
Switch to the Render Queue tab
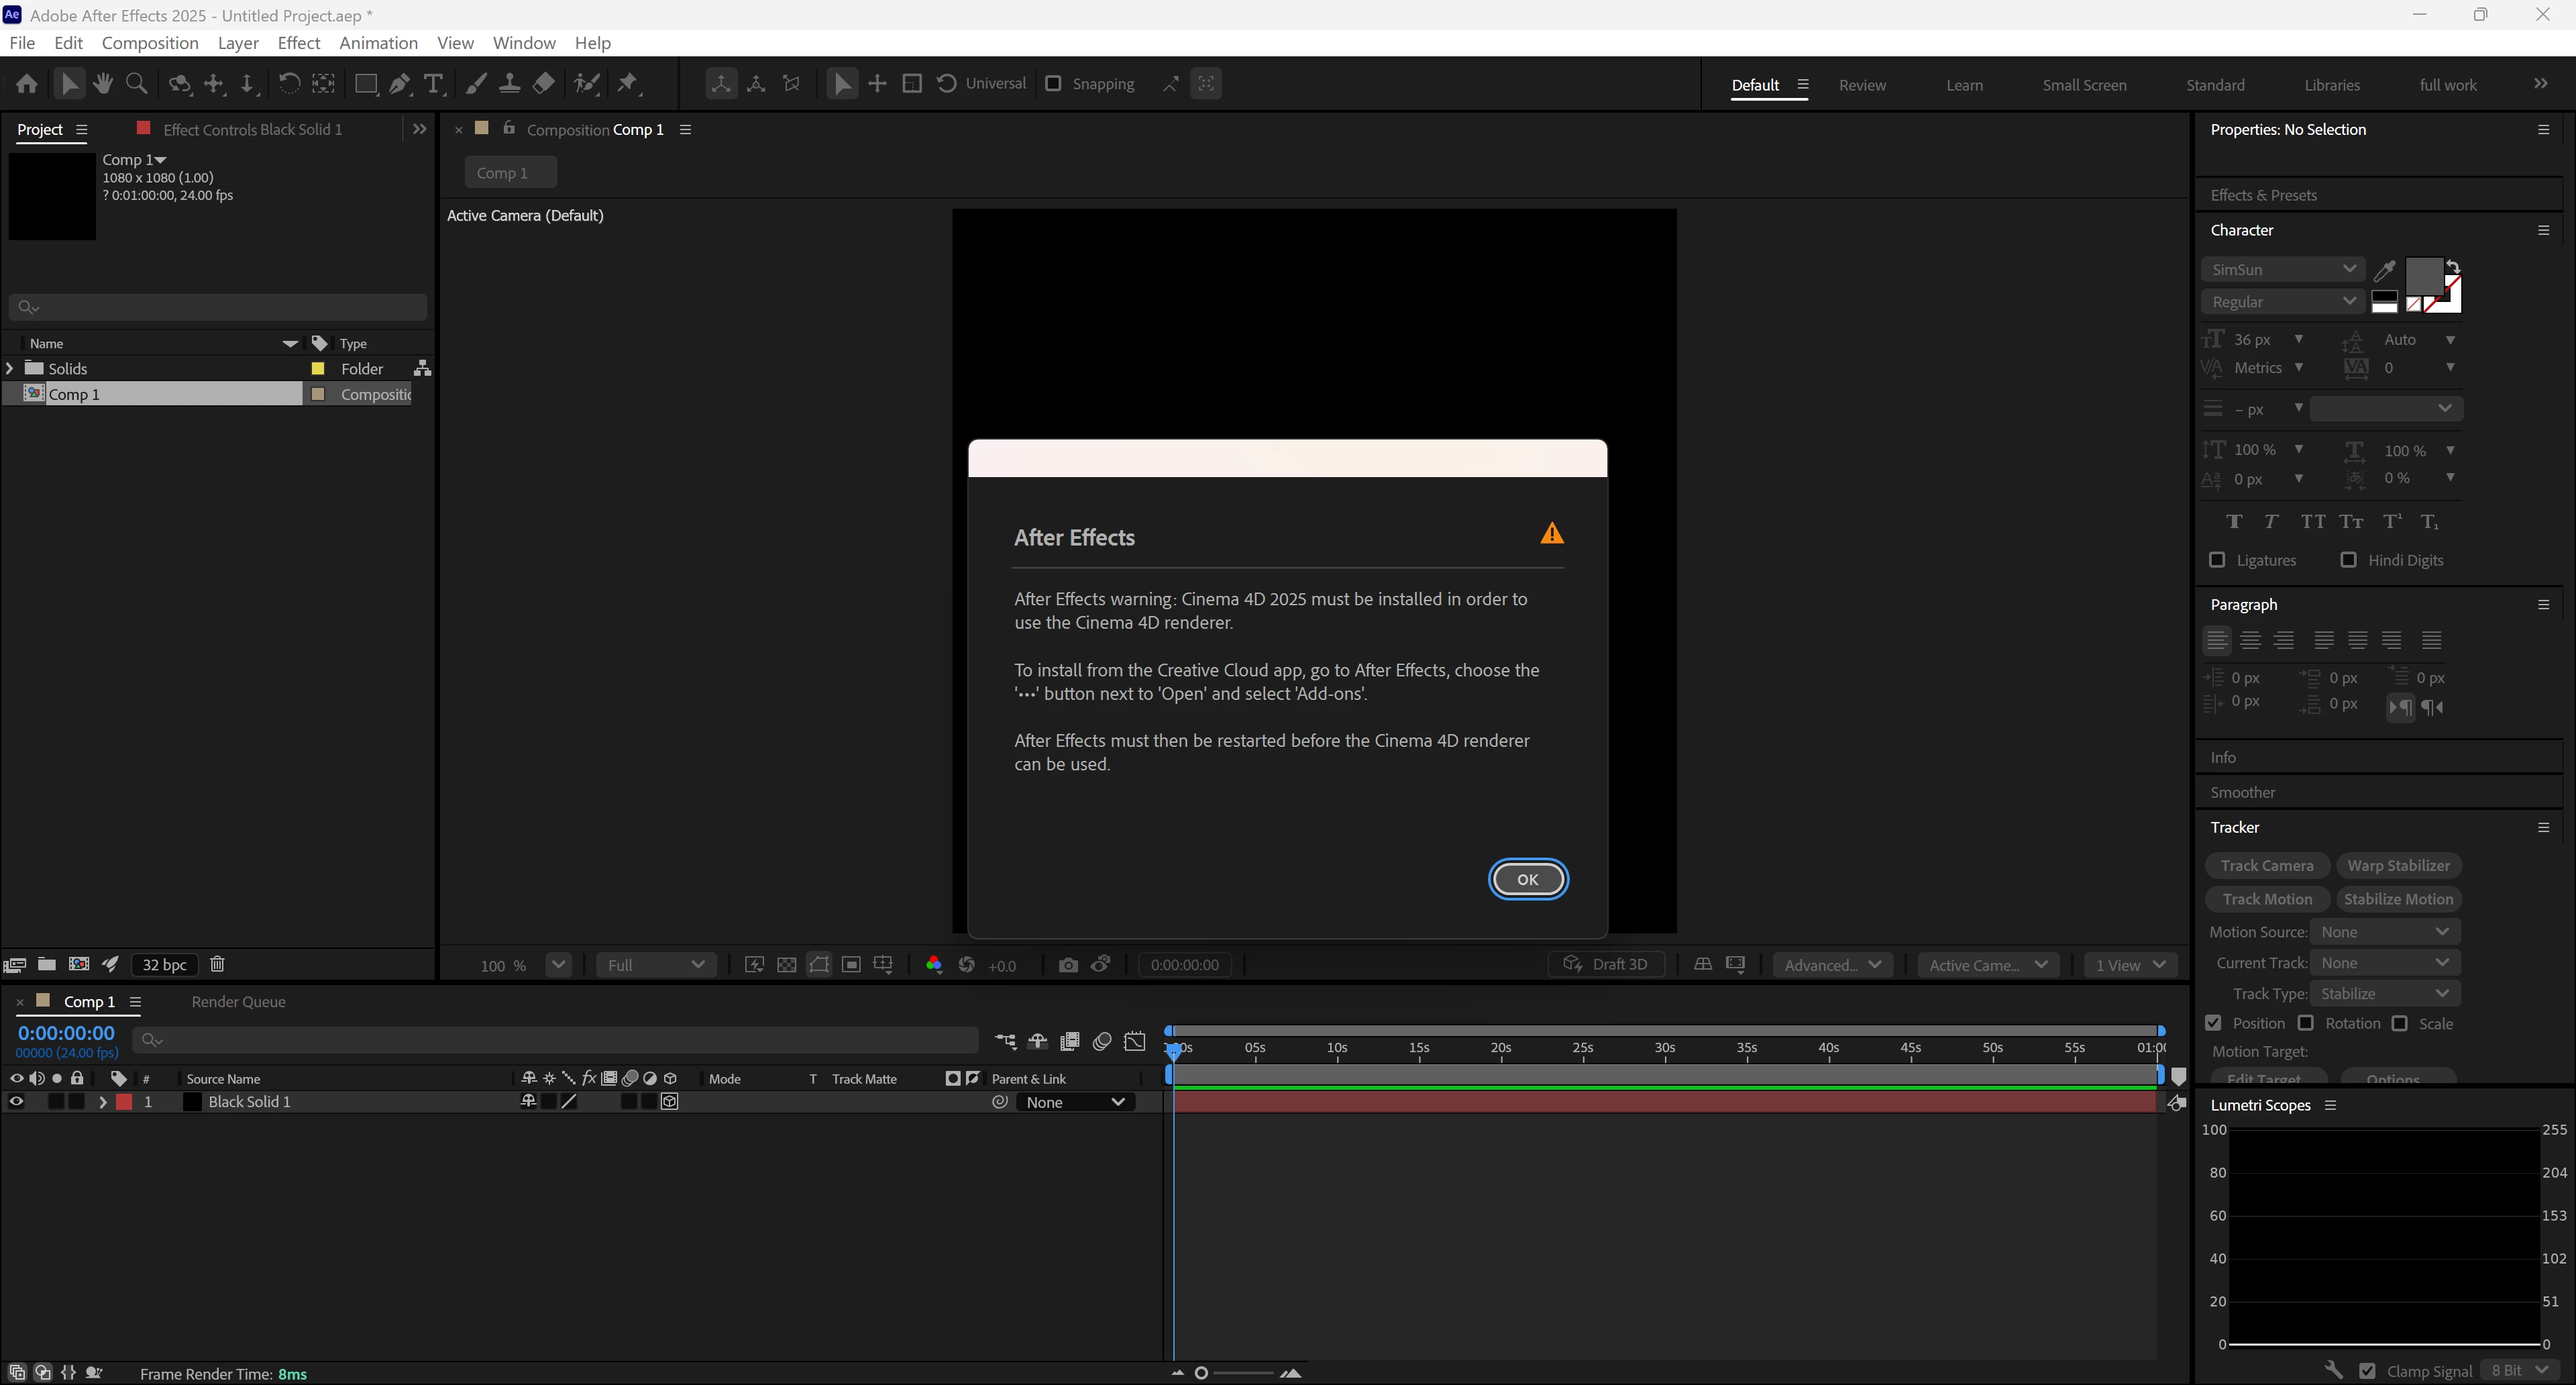click(x=238, y=1002)
